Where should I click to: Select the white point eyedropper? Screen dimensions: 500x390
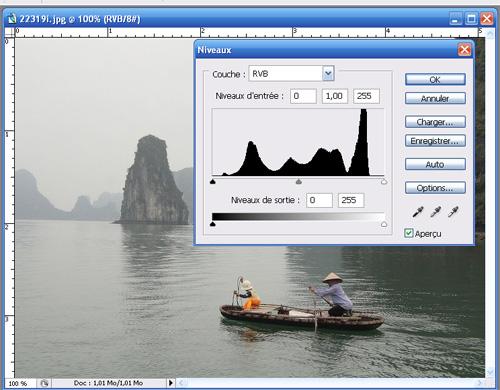[x=453, y=211]
